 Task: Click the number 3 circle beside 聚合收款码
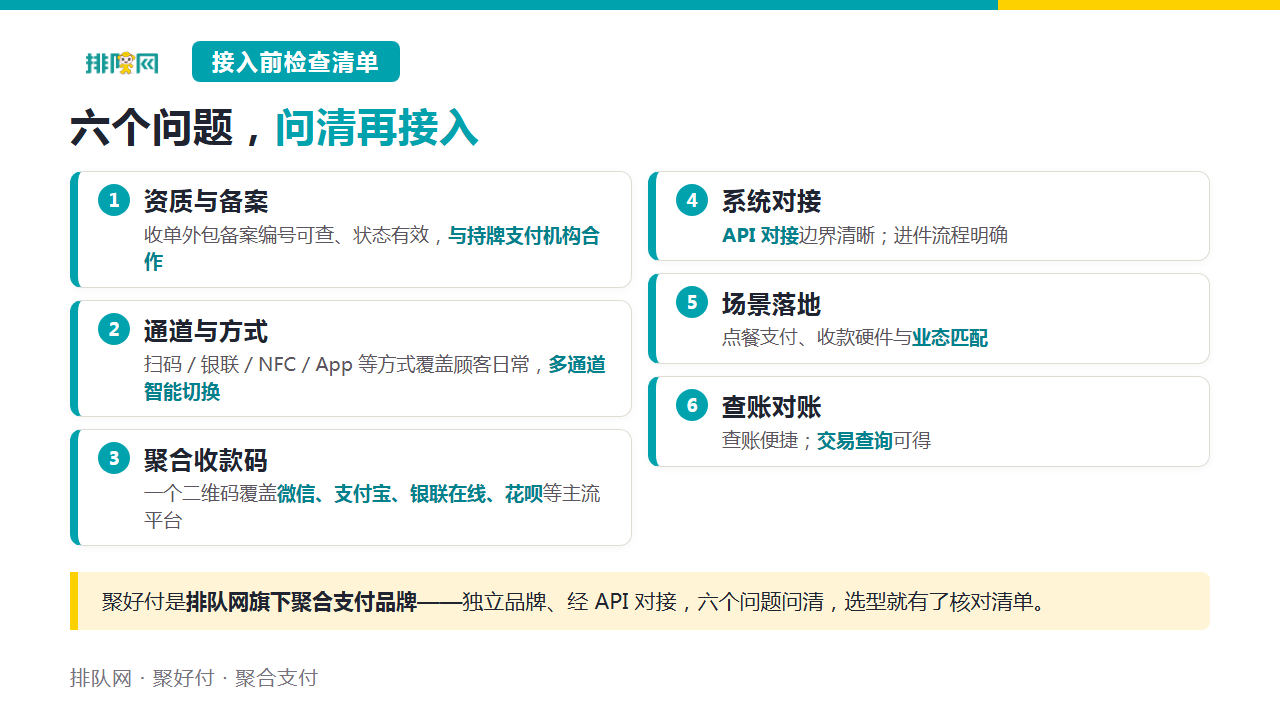point(114,458)
